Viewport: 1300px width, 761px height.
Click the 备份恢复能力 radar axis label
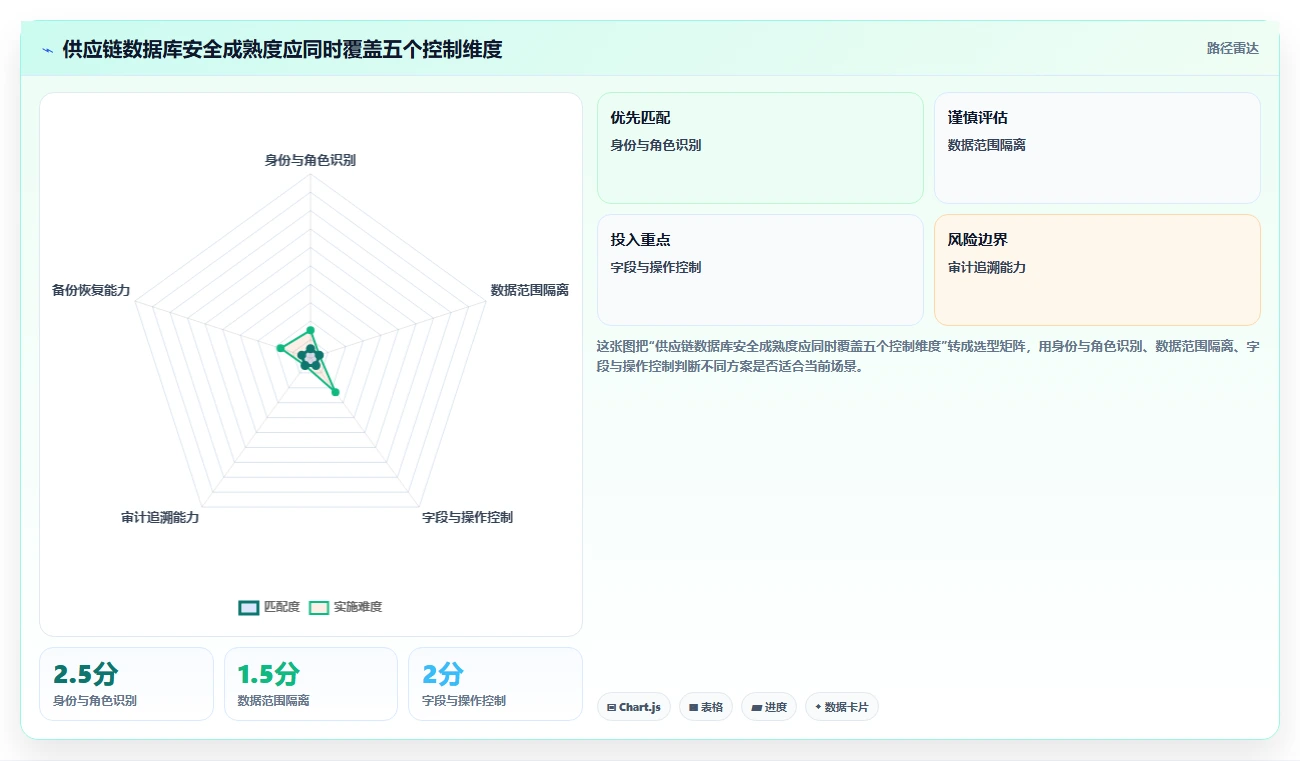click(x=91, y=290)
